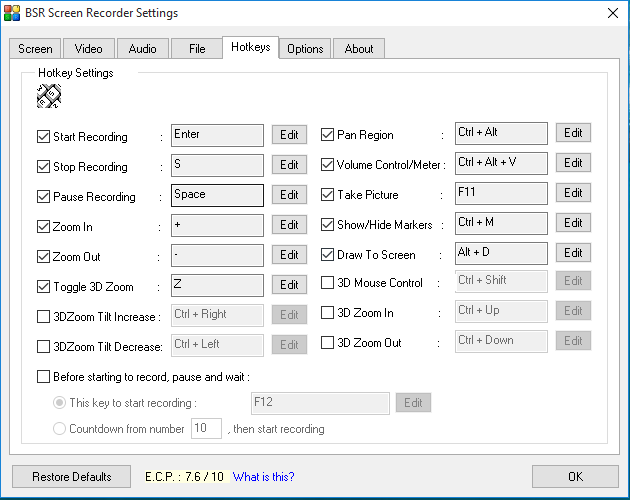This screenshot has width=630, height=500.
Task: Uncheck the Zoom Out checkbox
Action: [43, 256]
